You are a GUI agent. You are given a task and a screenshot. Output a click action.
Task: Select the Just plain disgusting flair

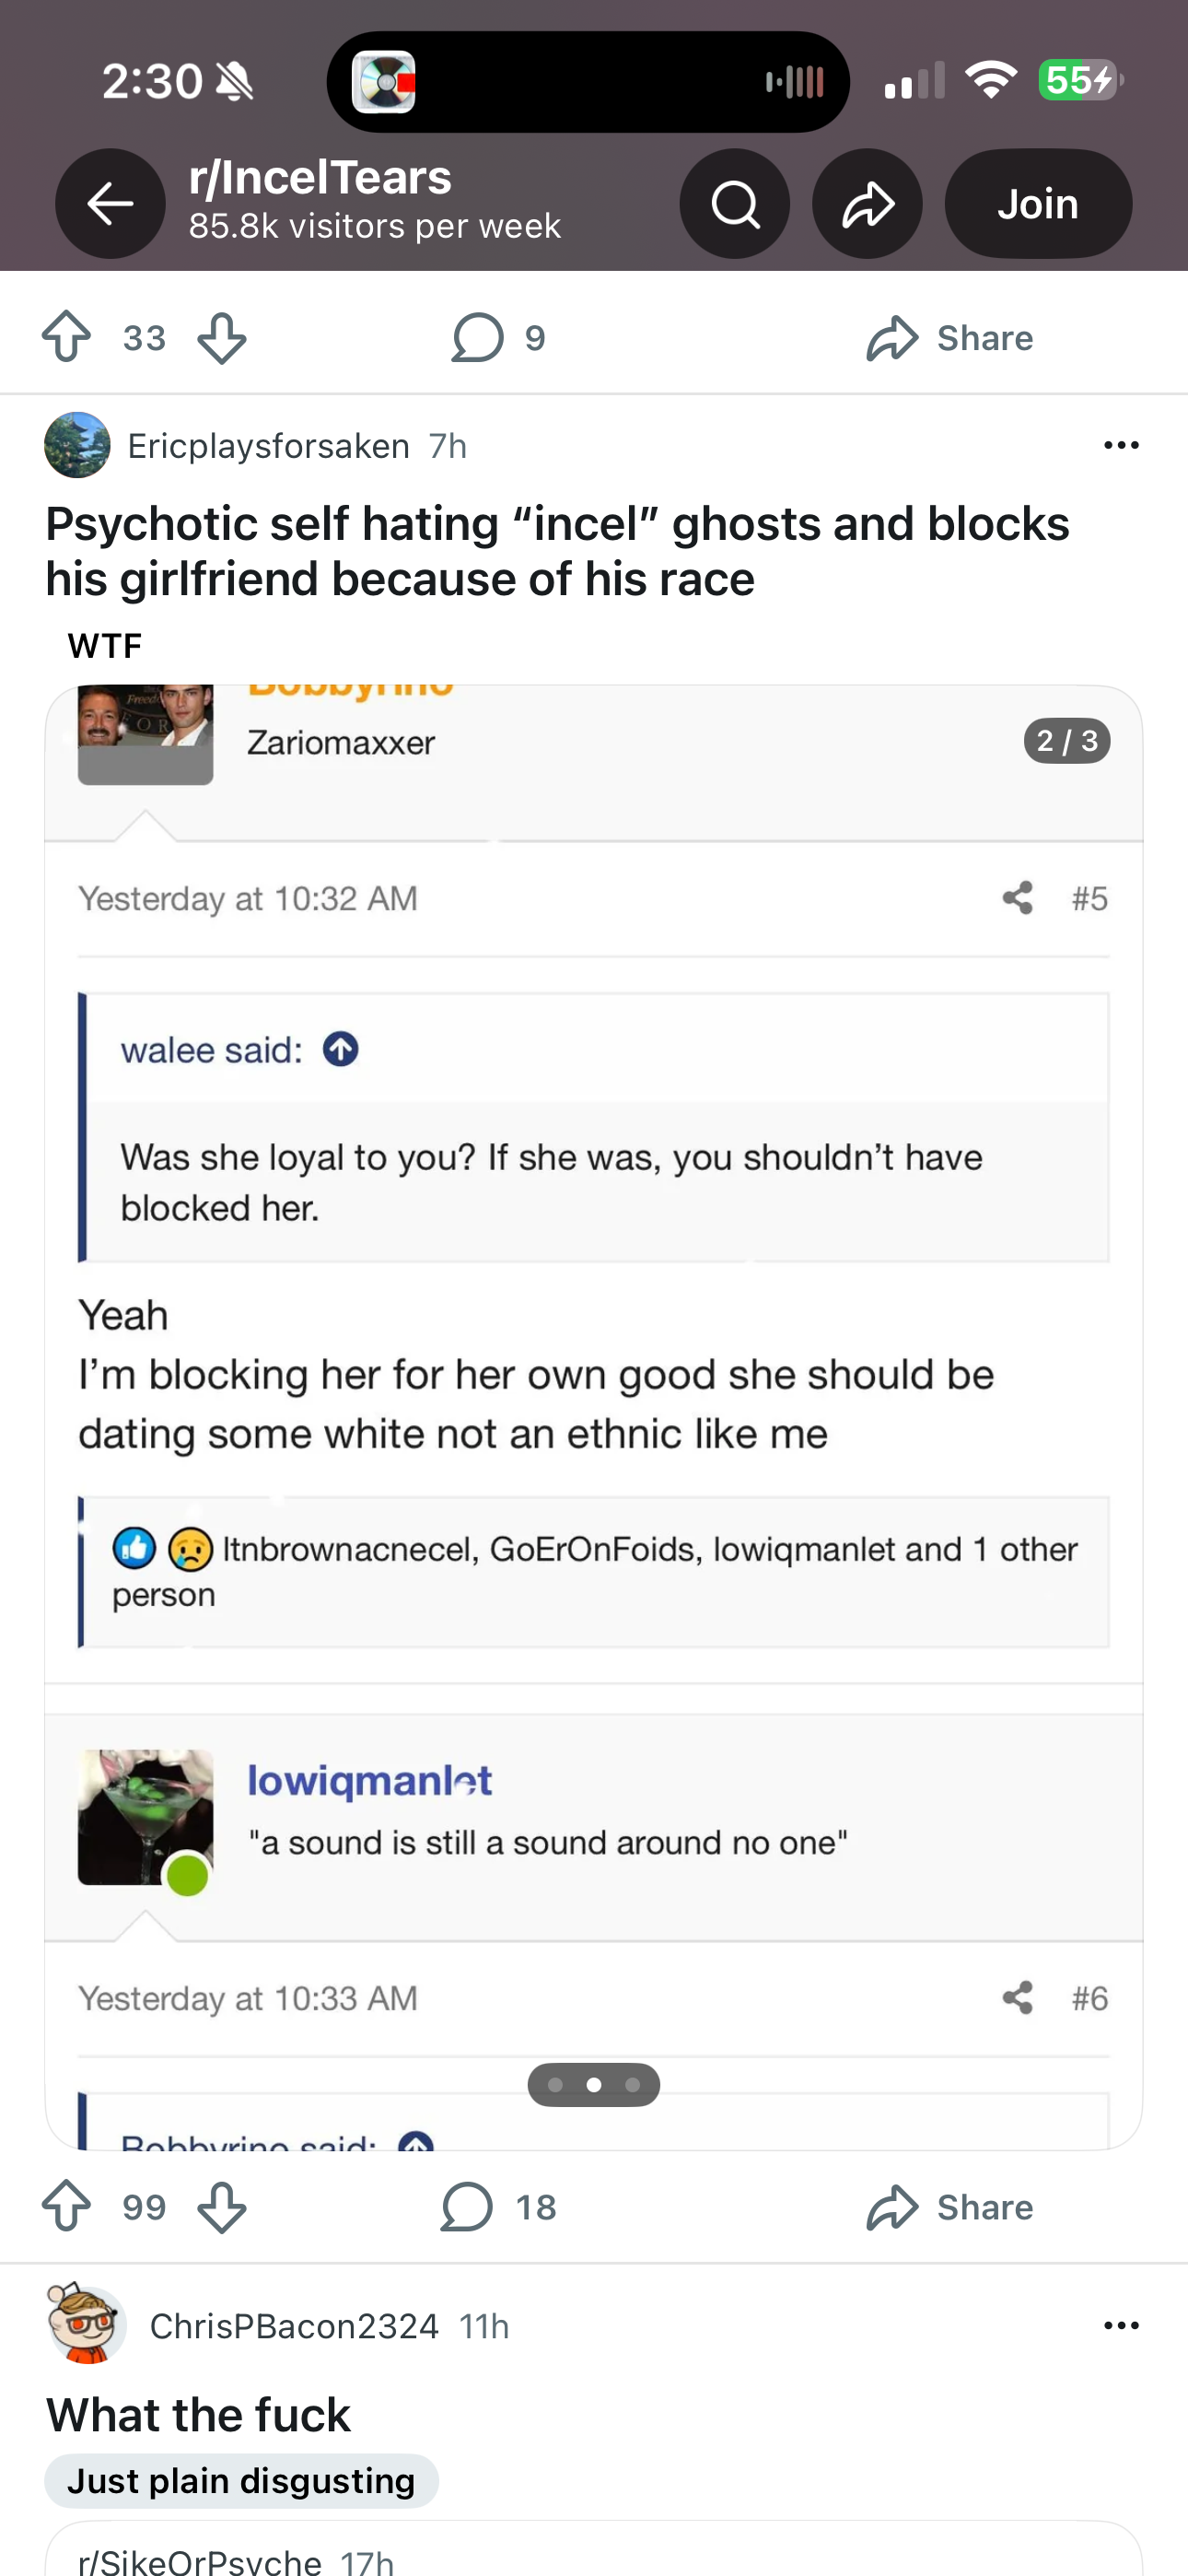[241, 2481]
